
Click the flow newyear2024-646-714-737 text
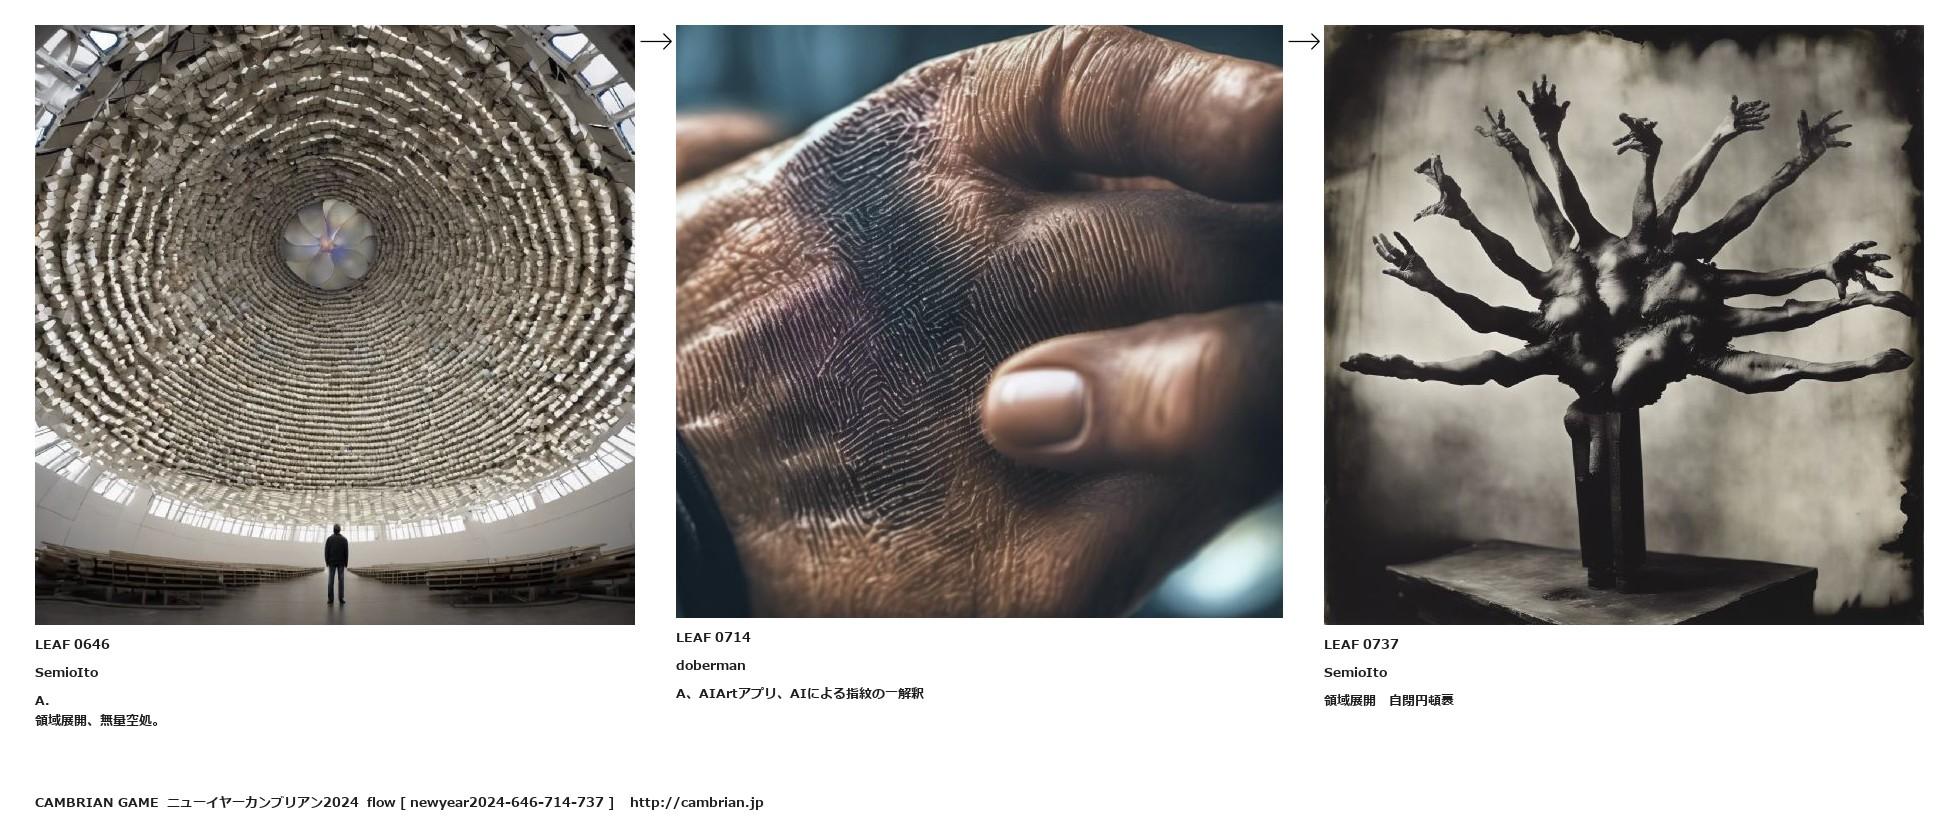tap(490, 802)
